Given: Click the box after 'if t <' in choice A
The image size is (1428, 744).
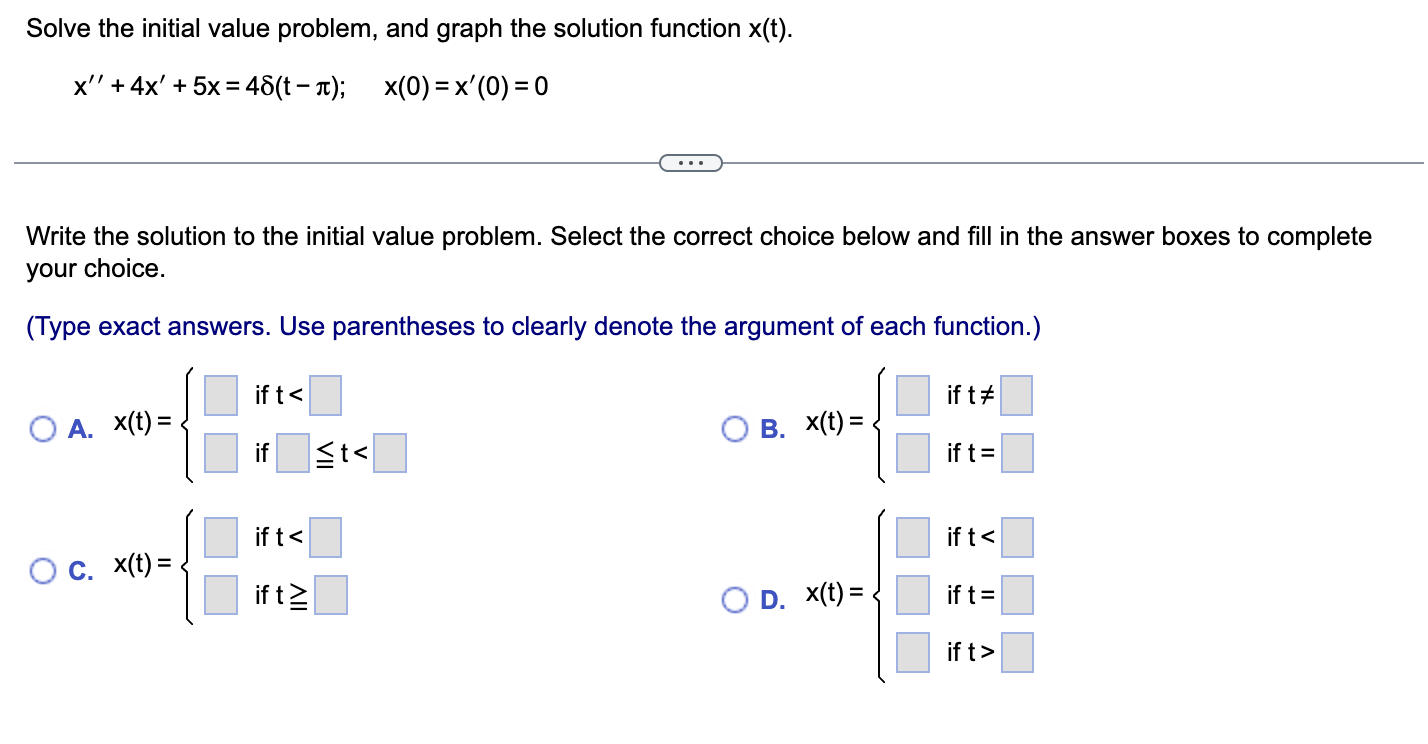Looking at the screenshot, I should pos(324,394).
